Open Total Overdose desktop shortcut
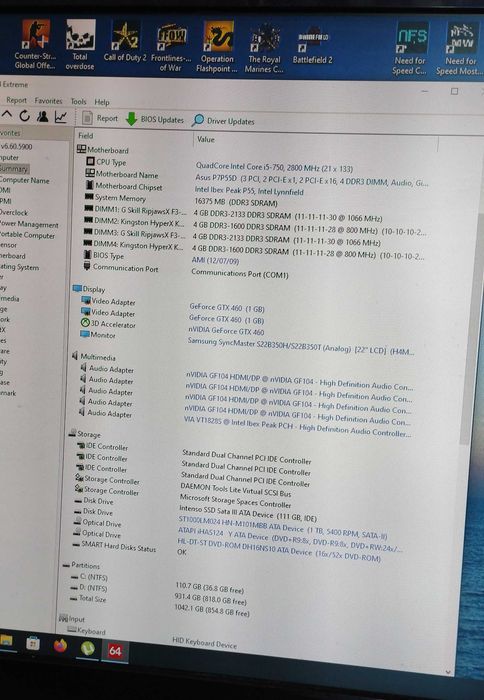 [x=80, y=45]
